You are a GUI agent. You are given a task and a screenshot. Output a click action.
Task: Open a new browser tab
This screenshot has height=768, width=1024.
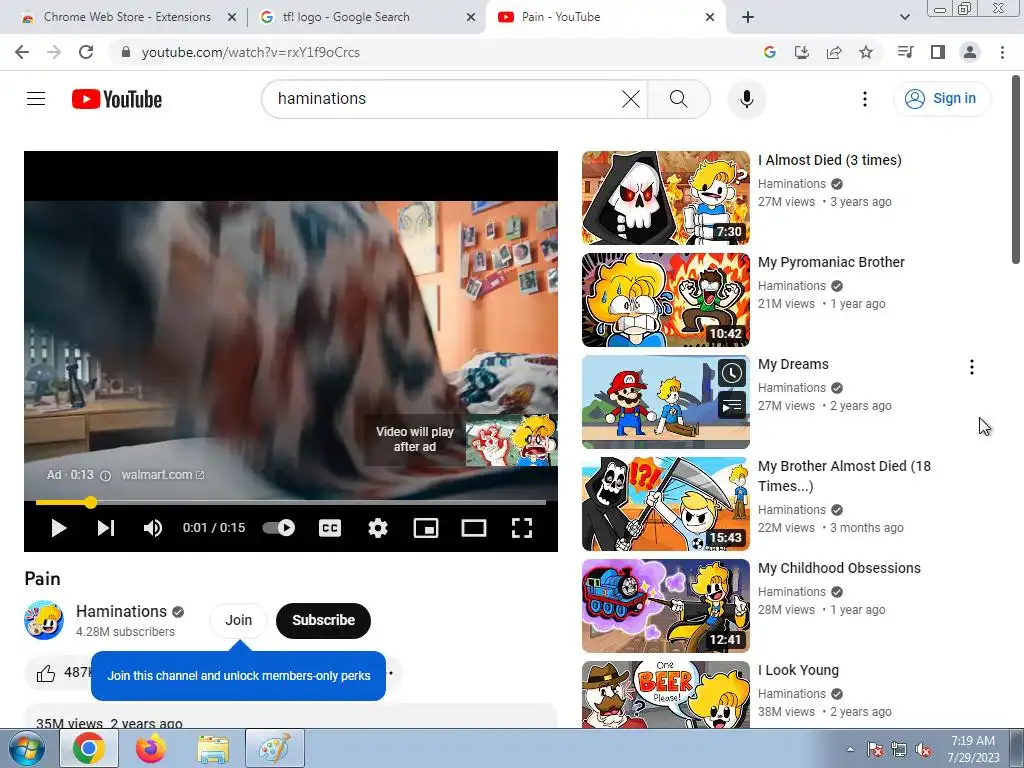pyautogui.click(x=748, y=18)
